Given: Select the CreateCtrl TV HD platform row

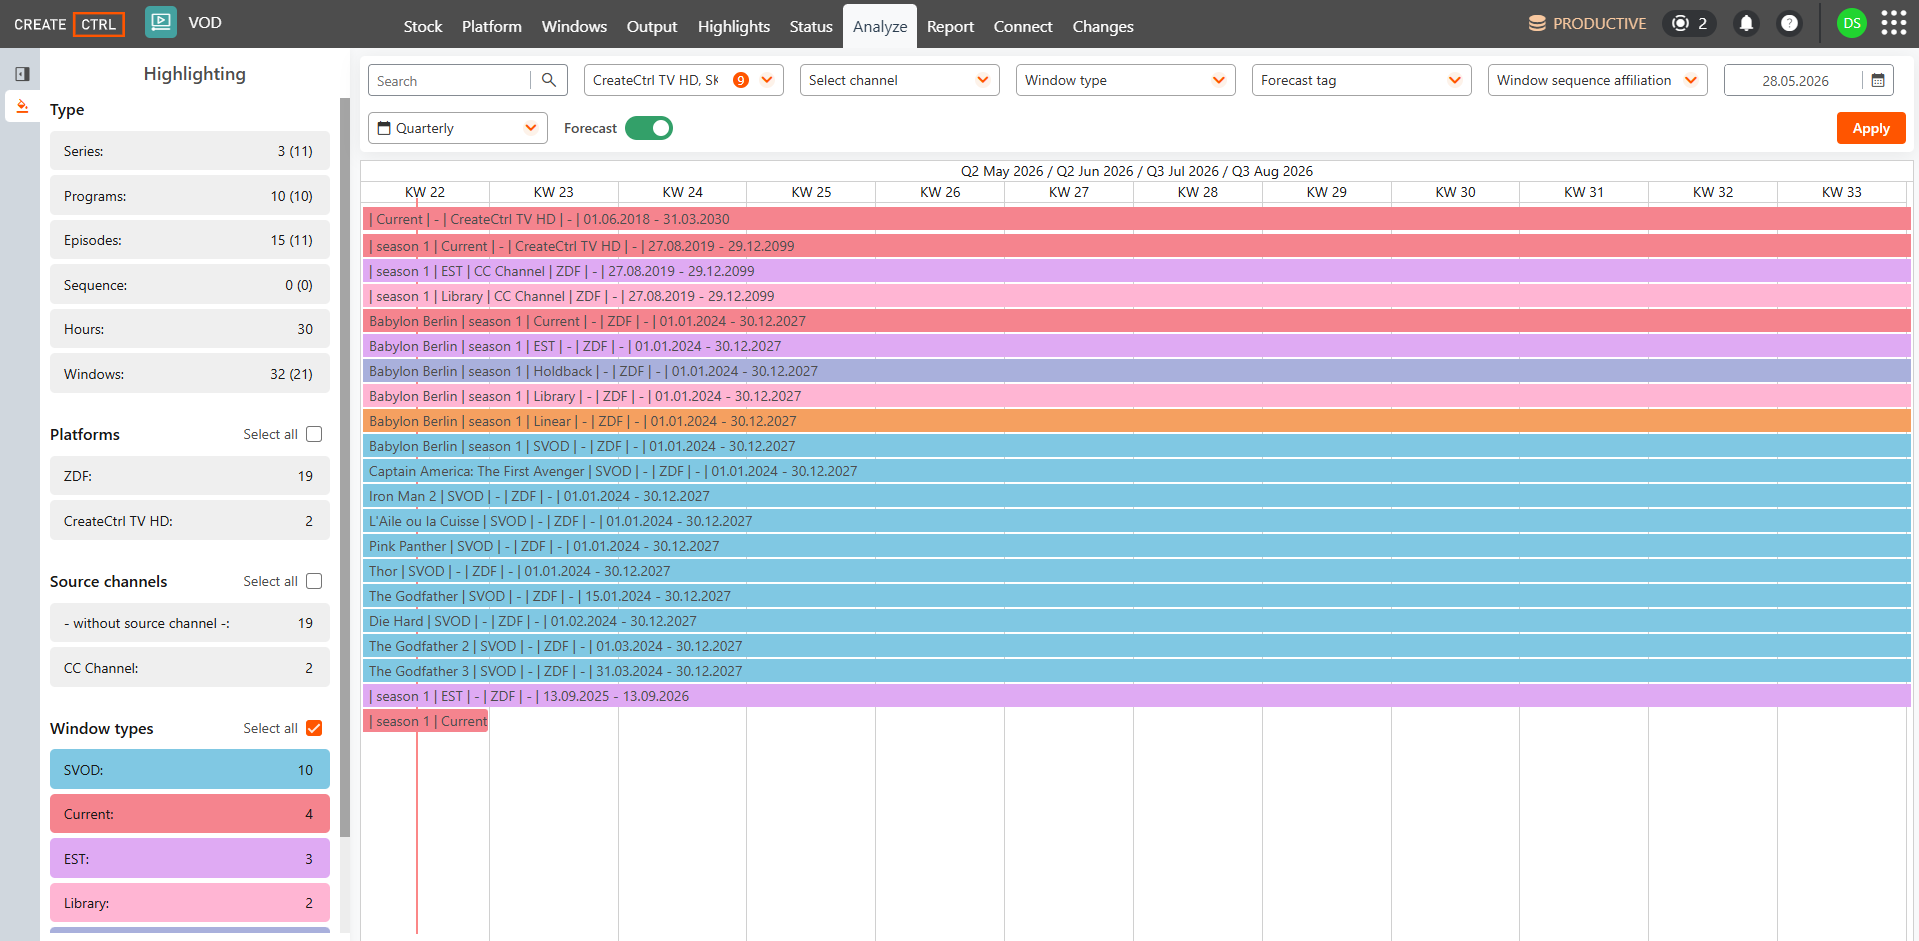Looking at the screenshot, I should click(190, 521).
